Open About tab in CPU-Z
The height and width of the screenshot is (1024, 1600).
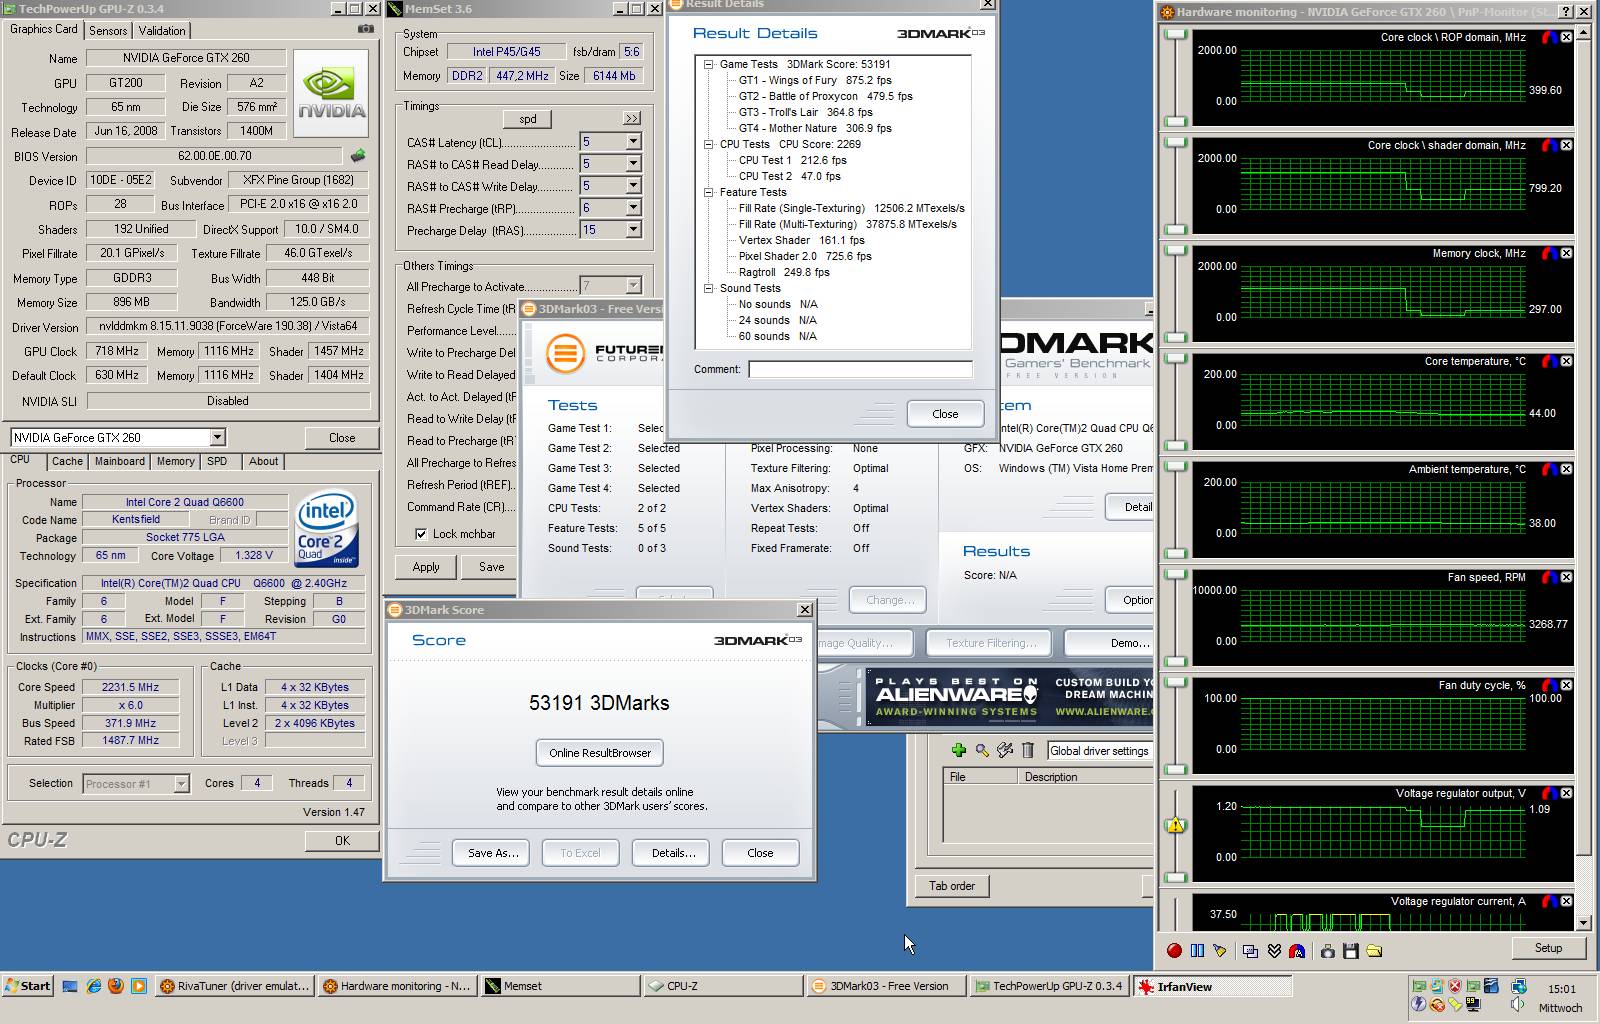[x=264, y=462]
